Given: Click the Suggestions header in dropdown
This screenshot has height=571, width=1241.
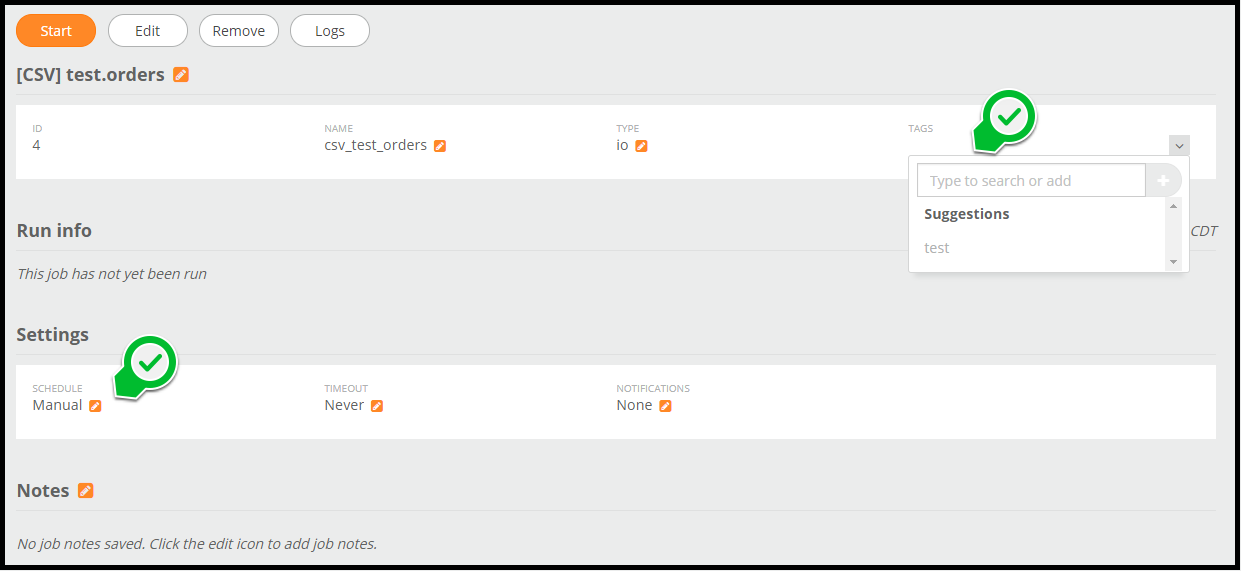Looking at the screenshot, I should pyautogui.click(x=967, y=214).
